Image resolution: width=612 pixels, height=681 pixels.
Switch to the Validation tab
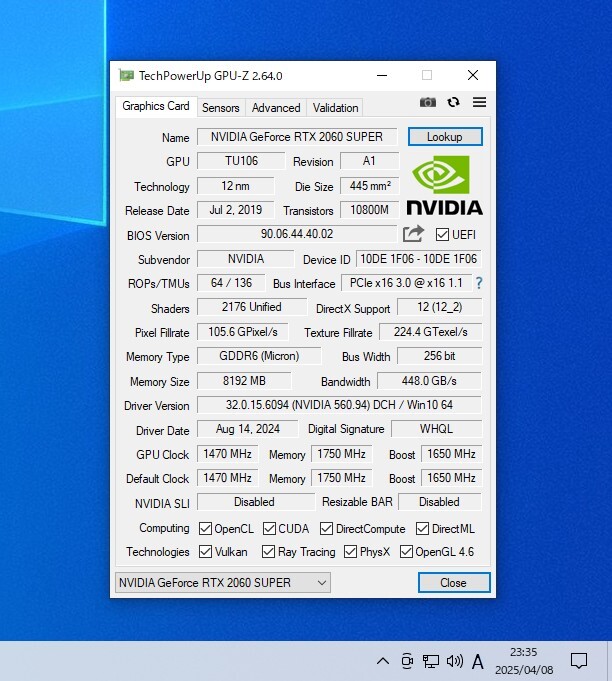[335, 108]
